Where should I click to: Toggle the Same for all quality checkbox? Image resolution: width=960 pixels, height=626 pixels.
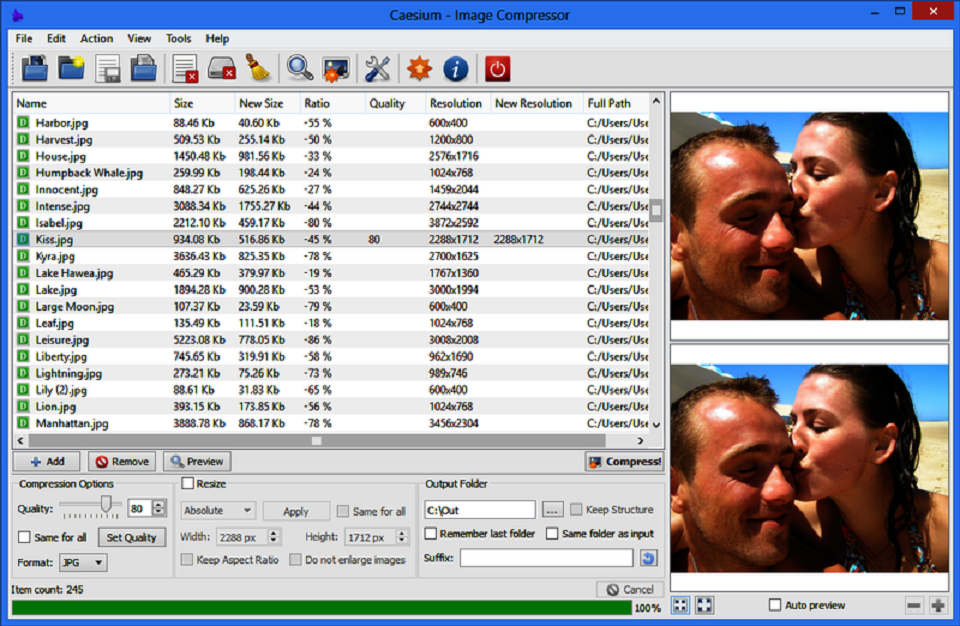(24, 537)
